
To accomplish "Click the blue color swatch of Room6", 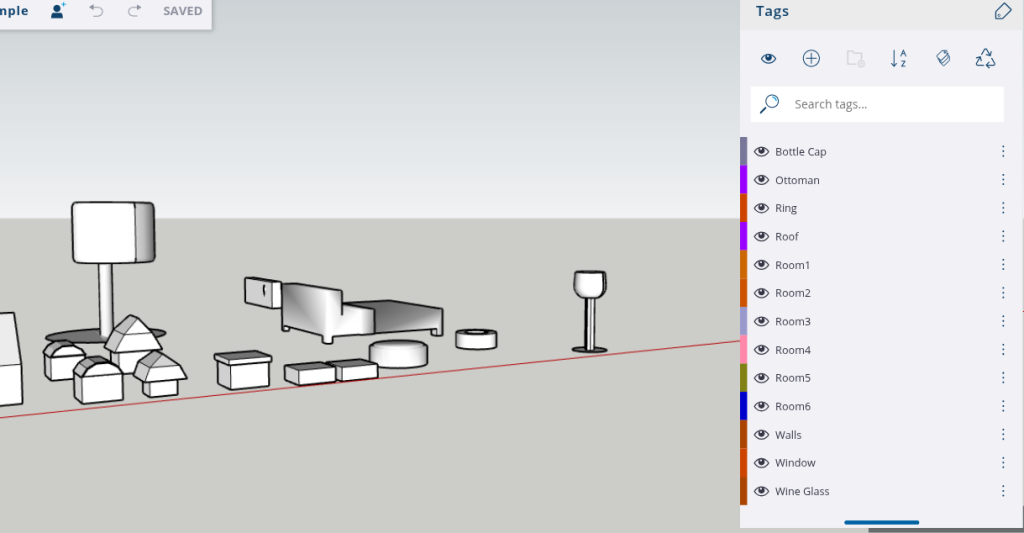I will (x=743, y=406).
